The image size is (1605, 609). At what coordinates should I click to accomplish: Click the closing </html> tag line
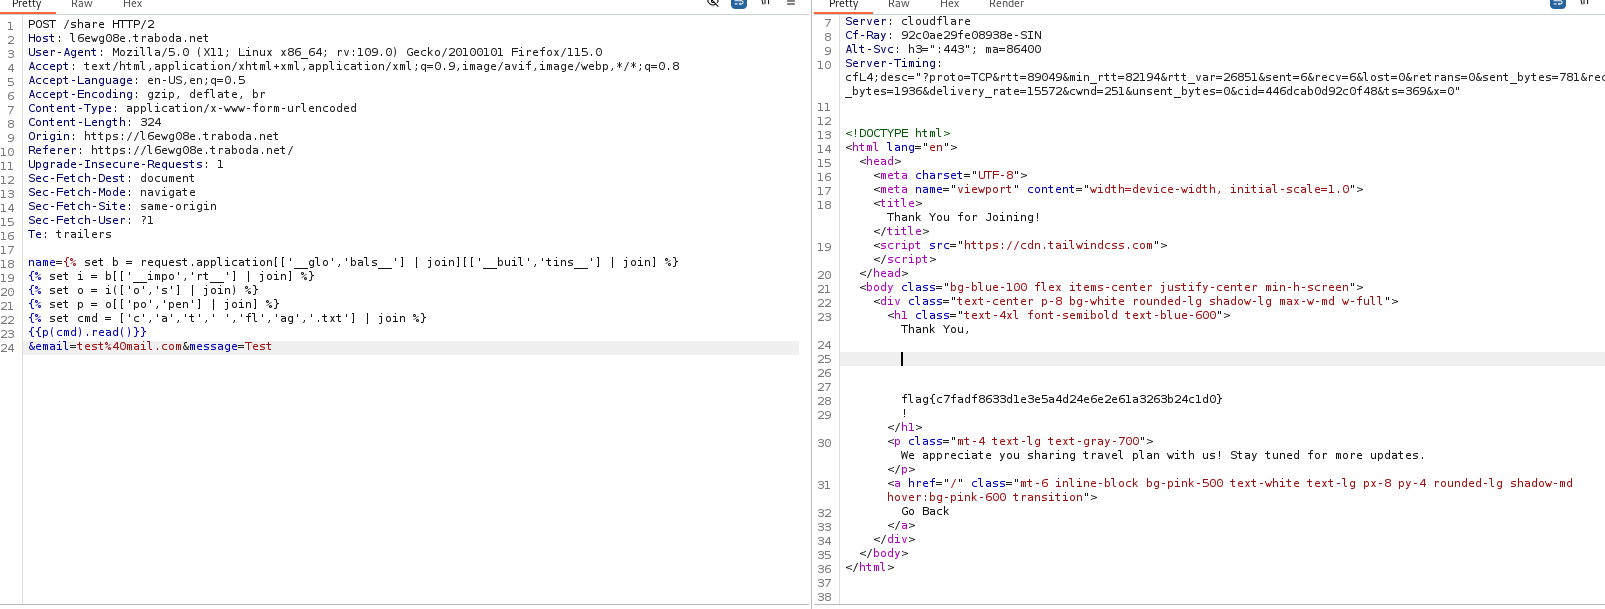click(x=870, y=567)
